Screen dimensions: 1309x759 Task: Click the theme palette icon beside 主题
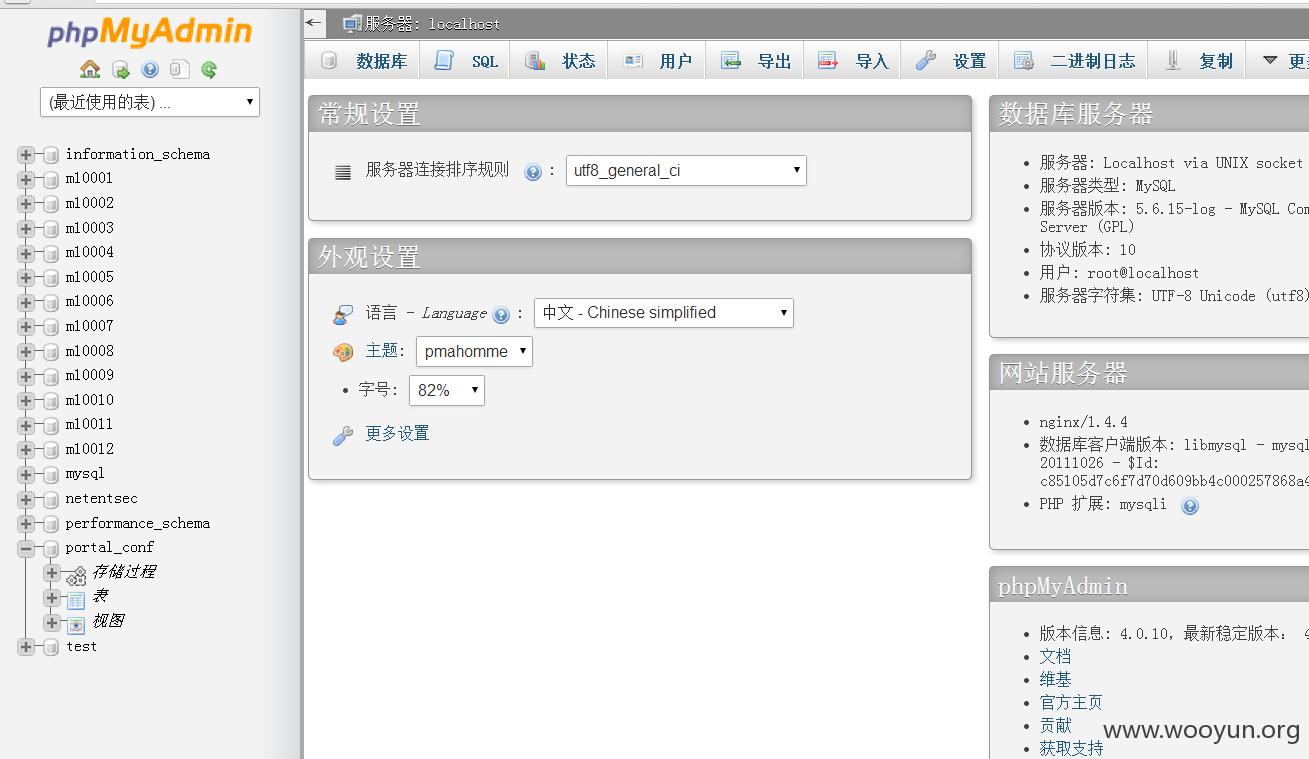[343, 352]
